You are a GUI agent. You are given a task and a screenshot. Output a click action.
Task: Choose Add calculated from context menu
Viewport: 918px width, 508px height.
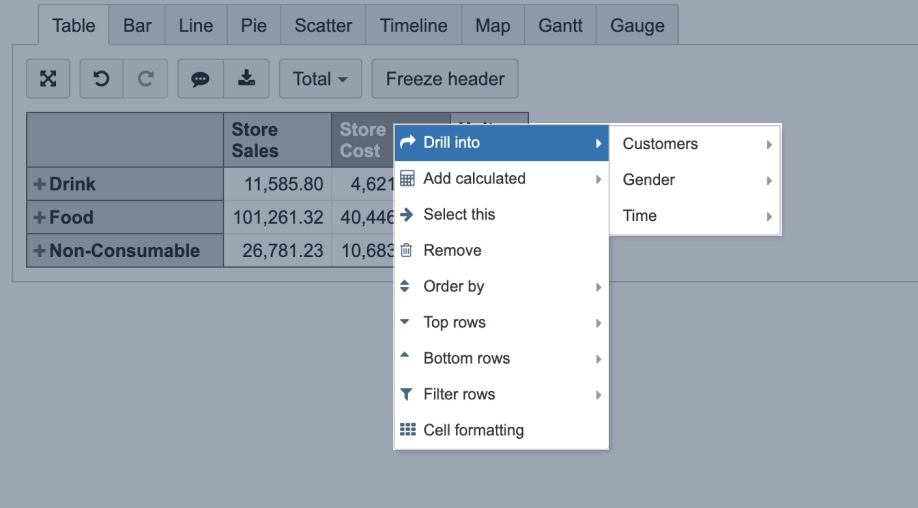[x=474, y=179]
